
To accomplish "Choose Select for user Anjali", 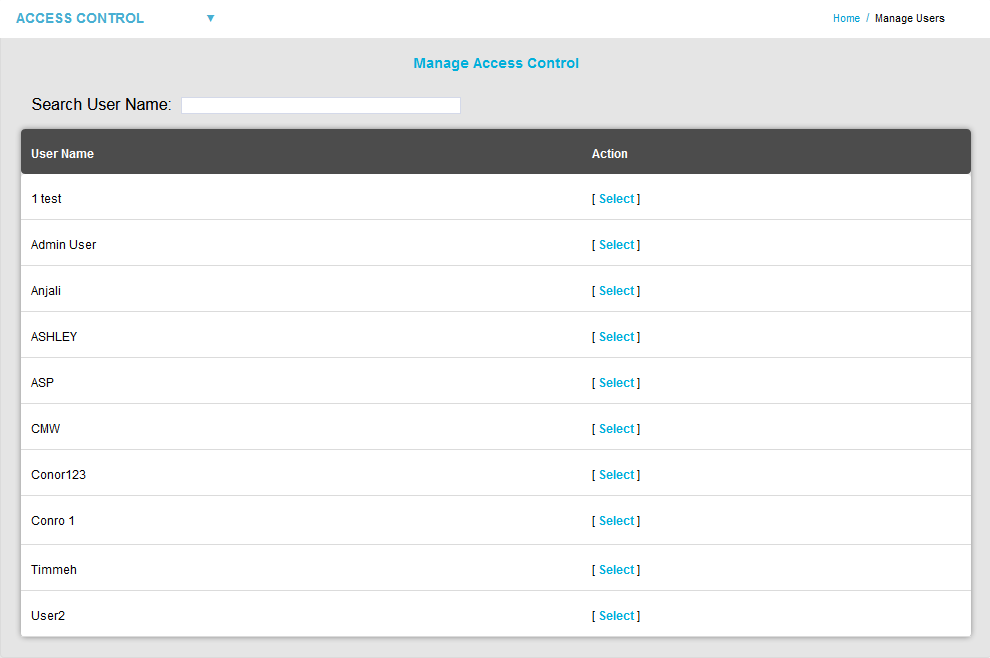I will click(x=616, y=291).
